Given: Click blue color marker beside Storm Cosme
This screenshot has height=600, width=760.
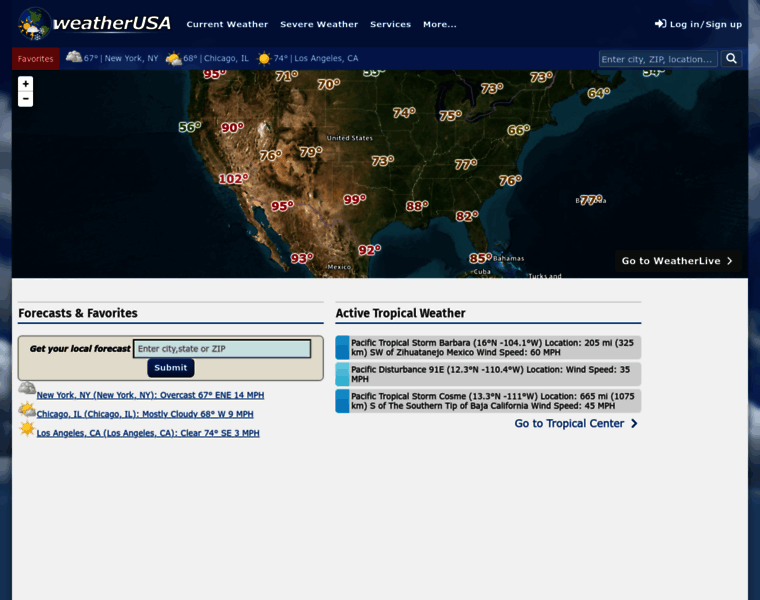Looking at the screenshot, I should tap(342, 401).
